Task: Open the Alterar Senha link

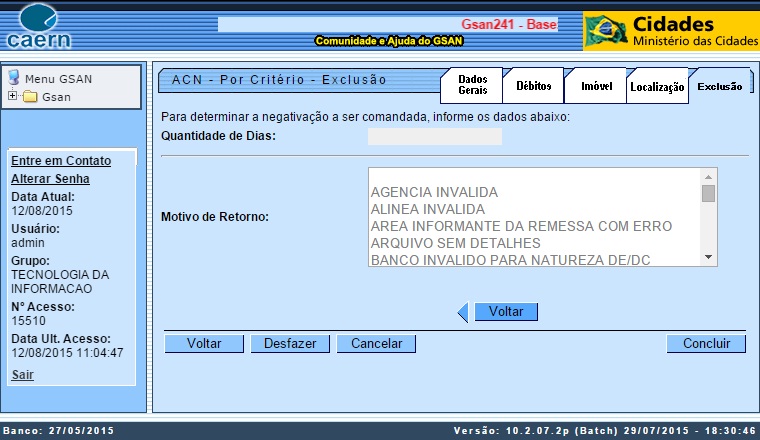Action: coord(50,178)
